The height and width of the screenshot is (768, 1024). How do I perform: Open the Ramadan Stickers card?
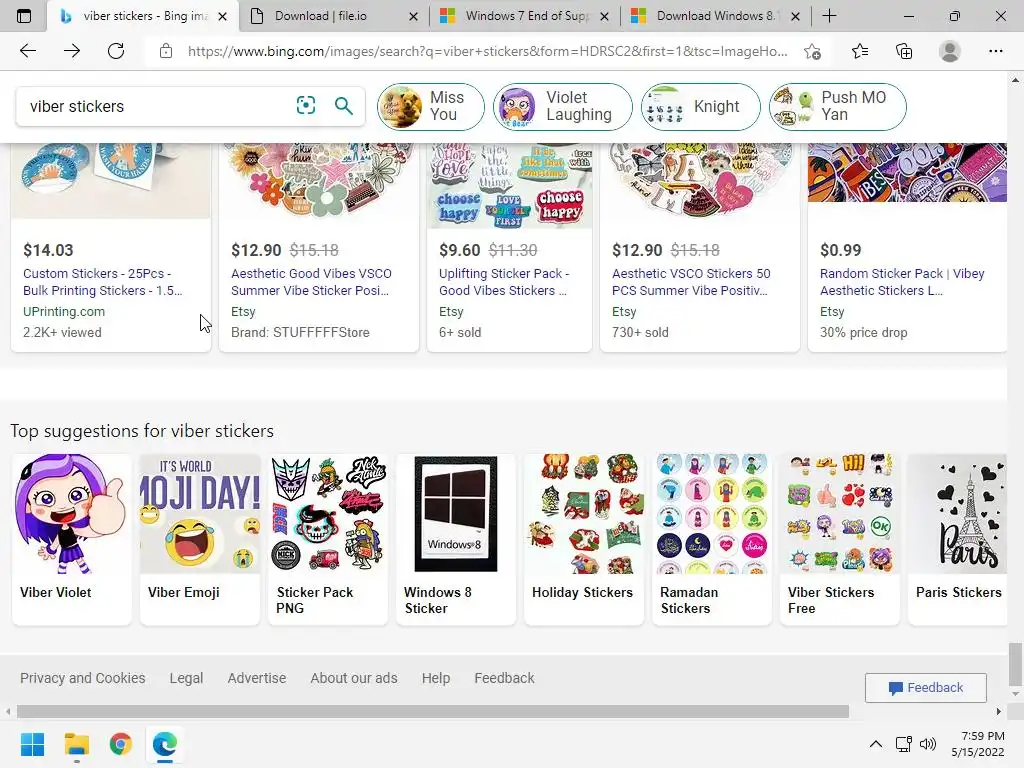(712, 539)
